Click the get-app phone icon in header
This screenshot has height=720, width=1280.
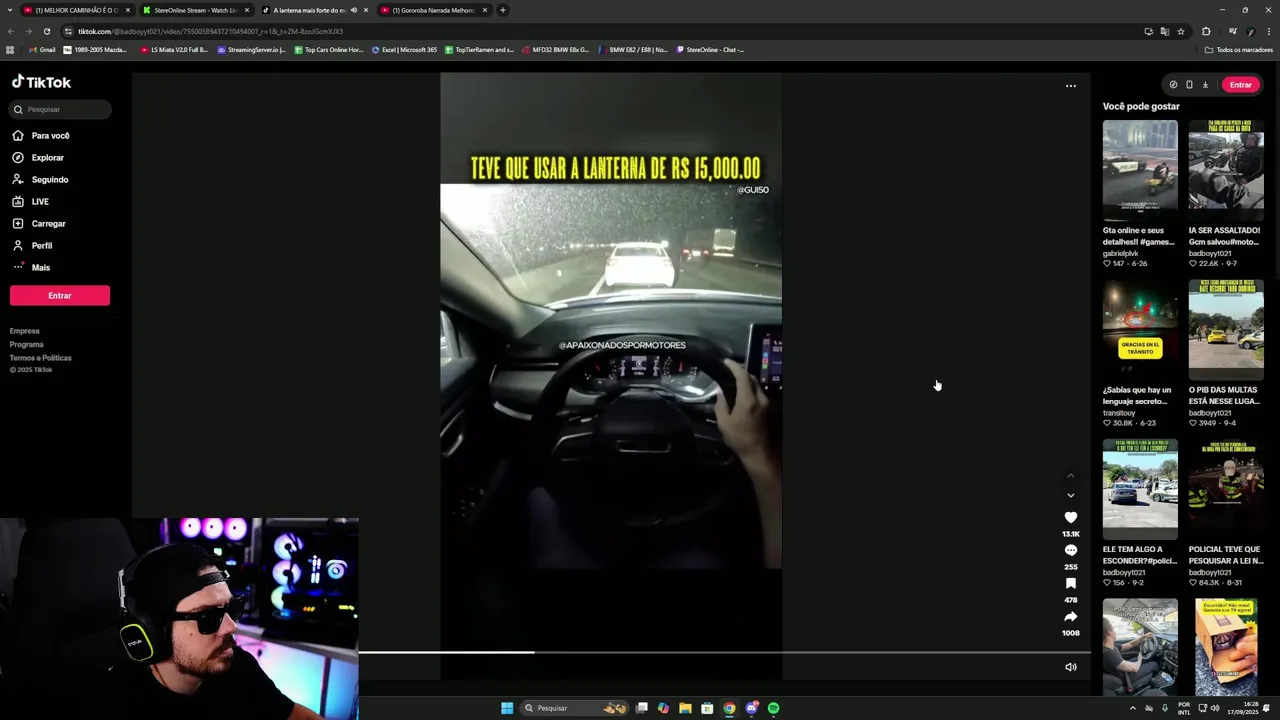click(x=1189, y=85)
